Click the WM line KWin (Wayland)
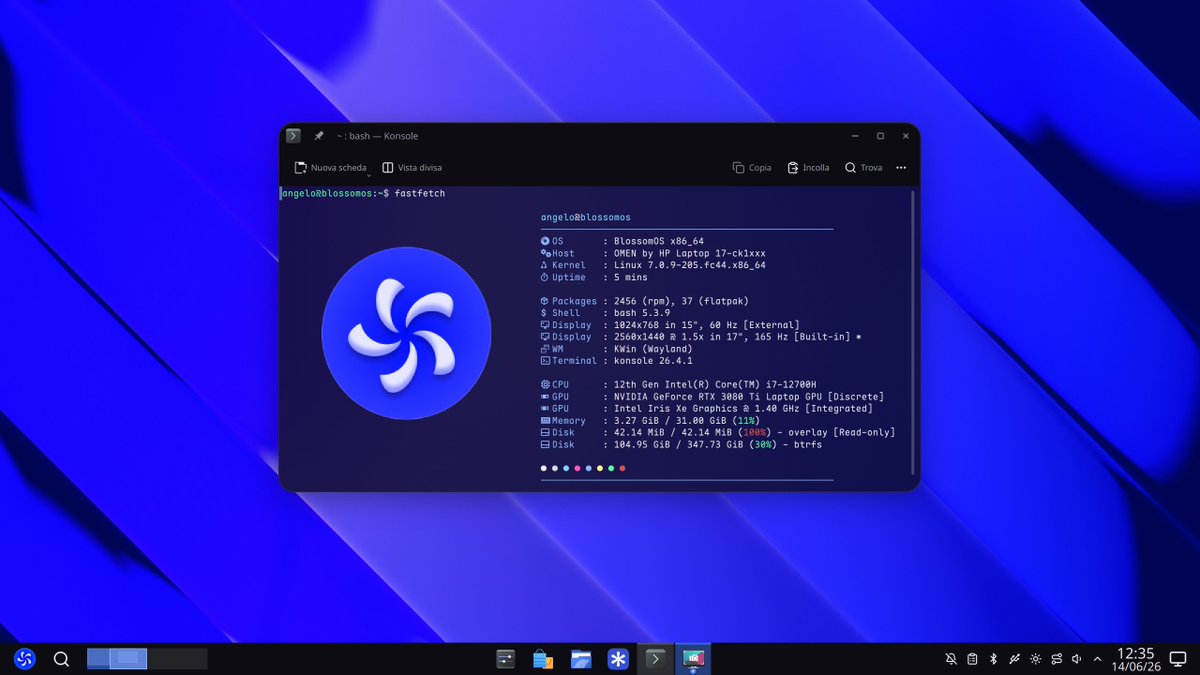Screen dimensions: 1200x675 coord(616,349)
